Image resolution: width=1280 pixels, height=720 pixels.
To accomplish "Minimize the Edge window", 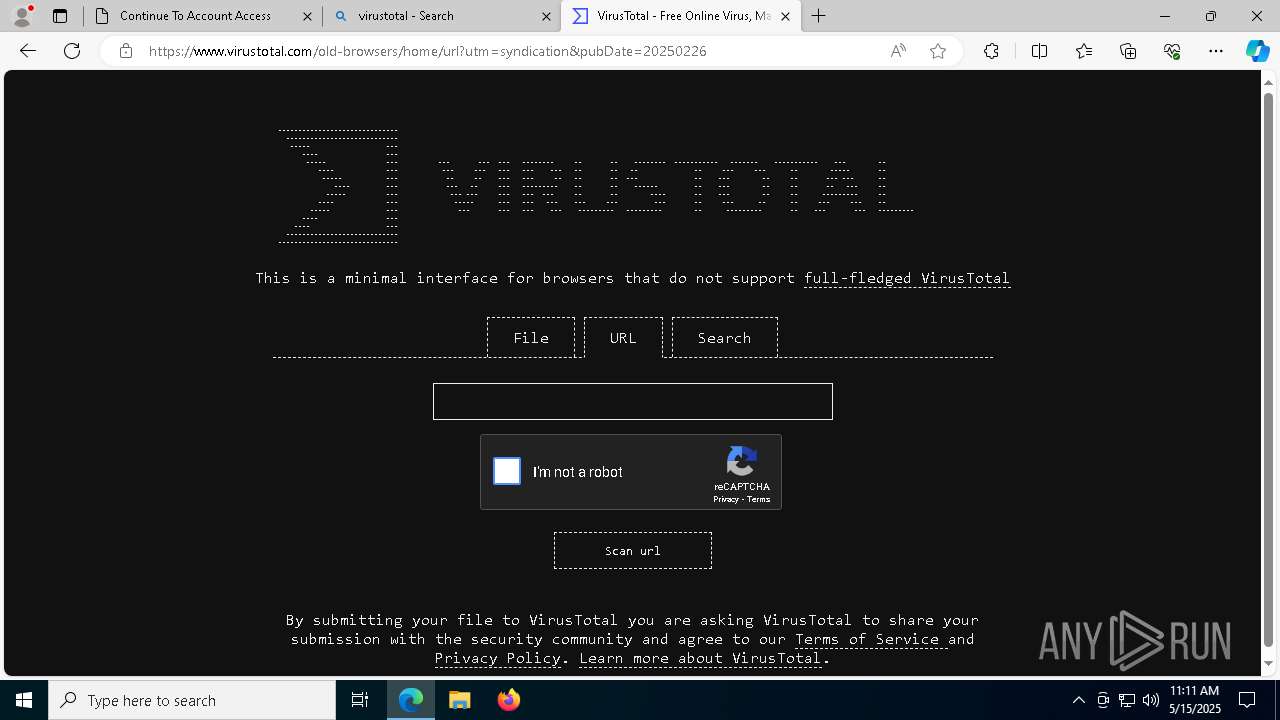I will (1165, 16).
